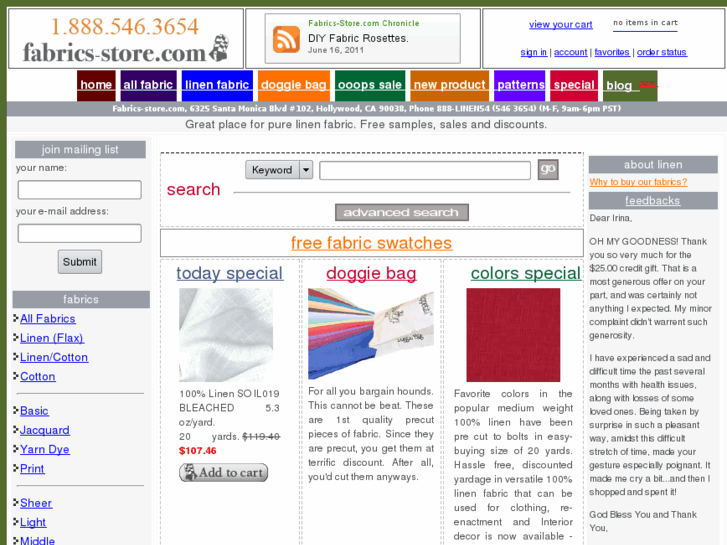Click the go search button
This screenshot has width=727, height=545.
(x=548, y=169)
